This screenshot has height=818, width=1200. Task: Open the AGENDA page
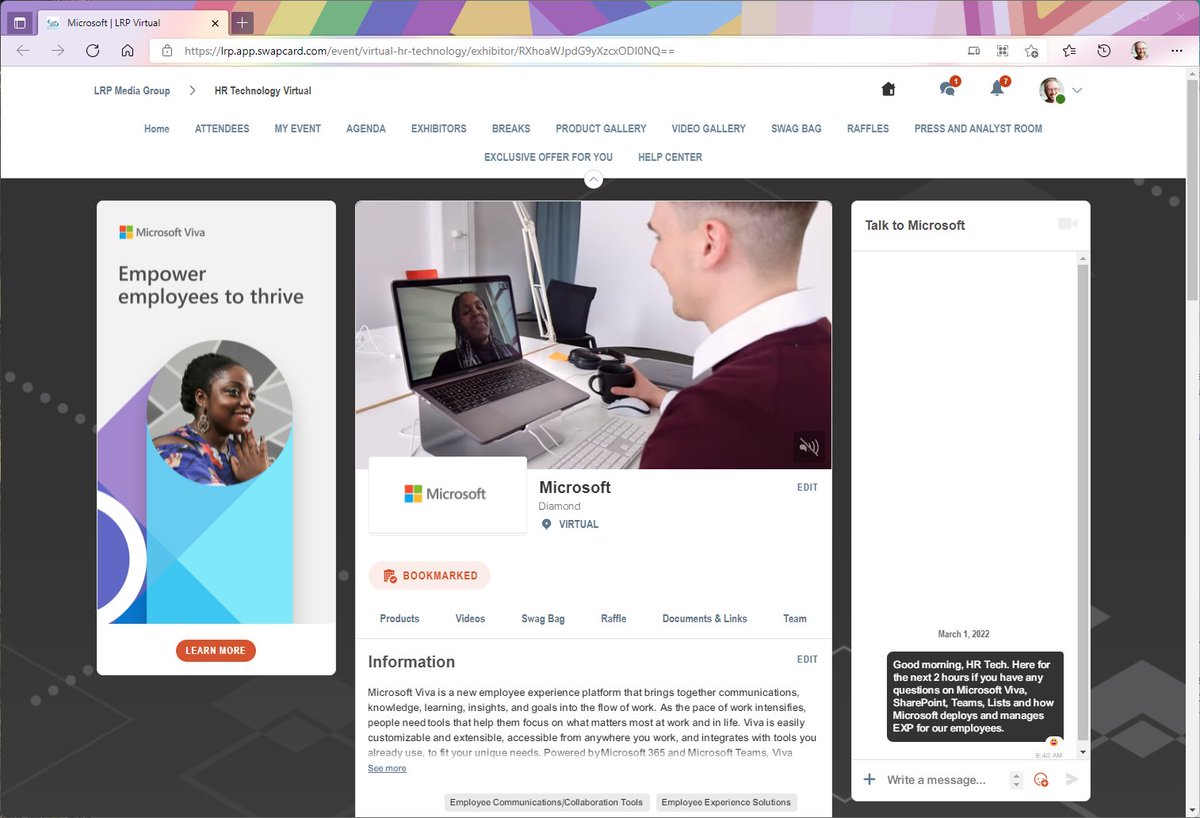pos(366,129)
